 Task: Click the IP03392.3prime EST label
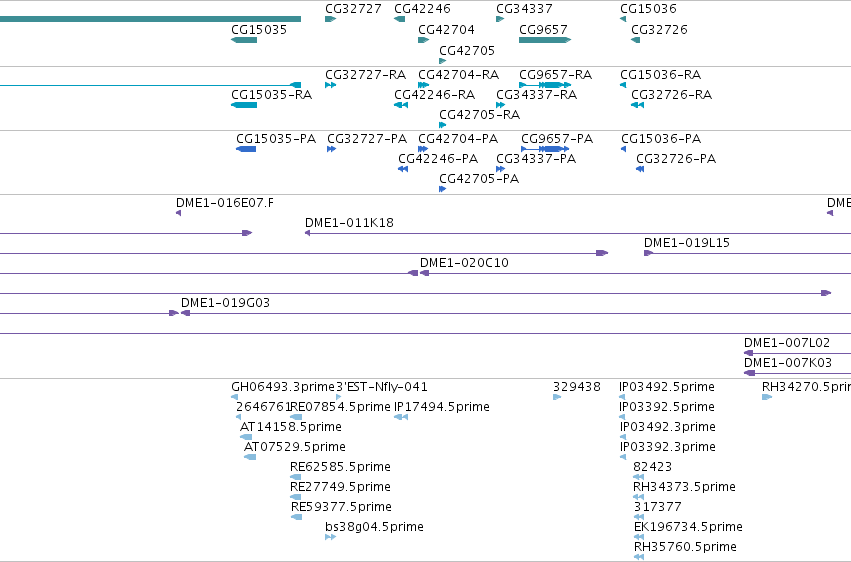tap(667, 448)
